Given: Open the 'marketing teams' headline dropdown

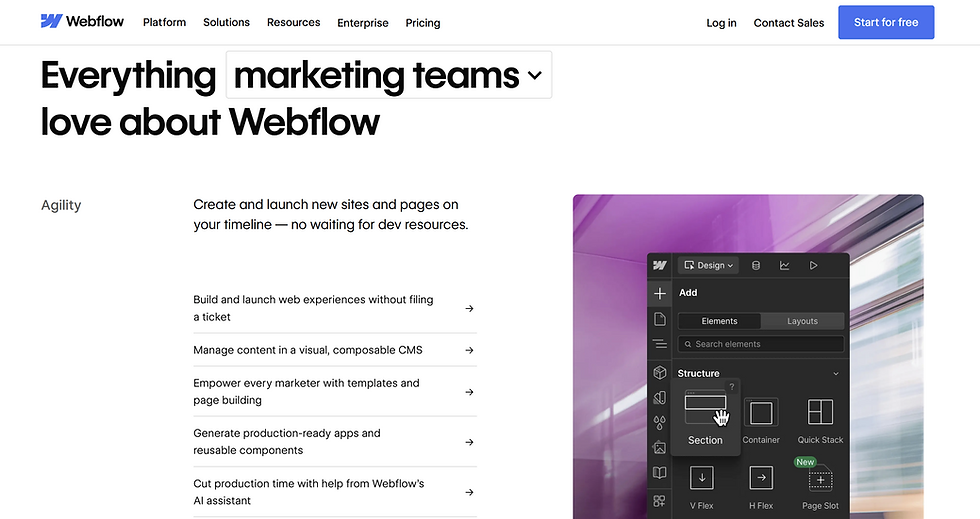Looking at the screenshot, I should 389,75.
